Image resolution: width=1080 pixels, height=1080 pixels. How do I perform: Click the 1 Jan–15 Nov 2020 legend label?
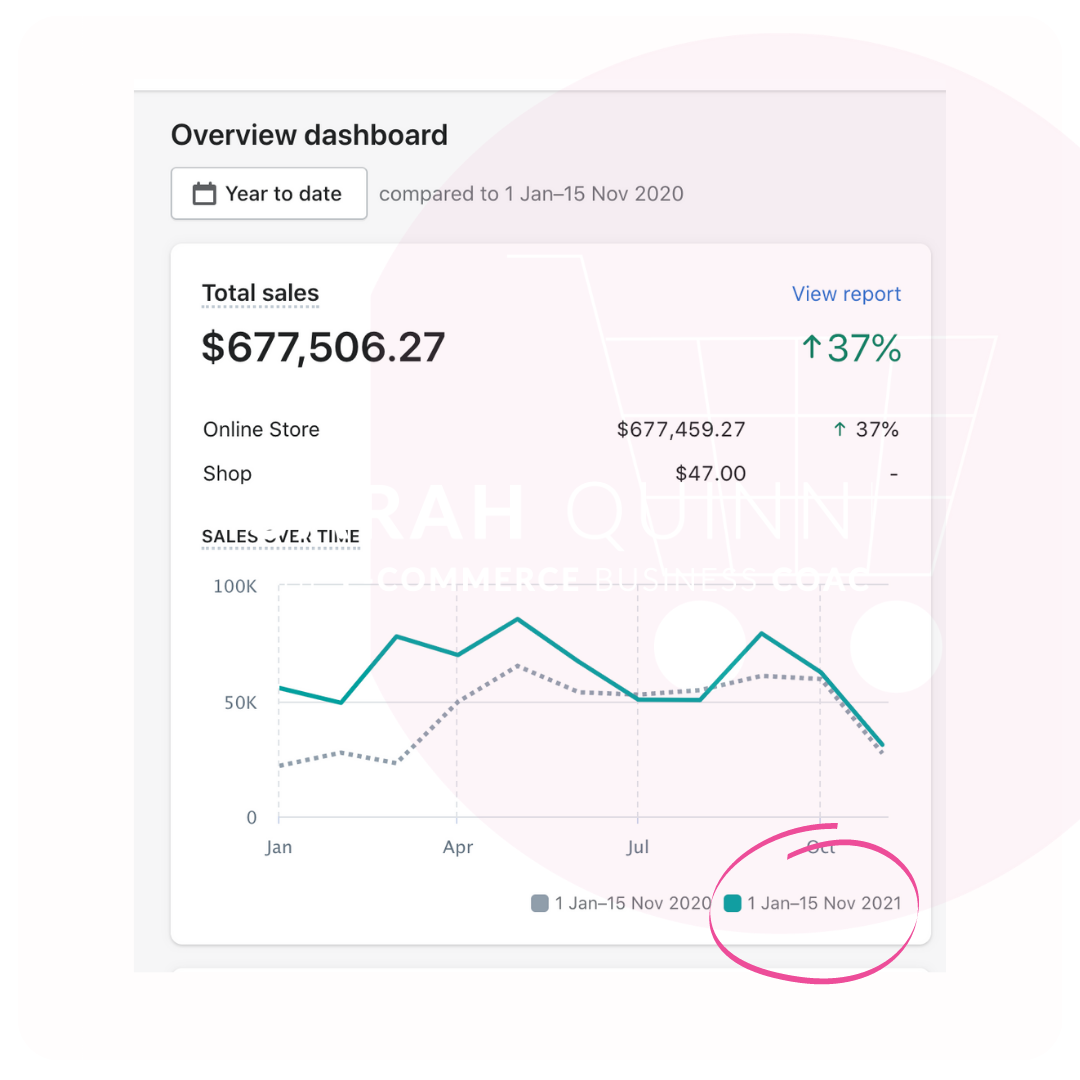pos(633,903)
